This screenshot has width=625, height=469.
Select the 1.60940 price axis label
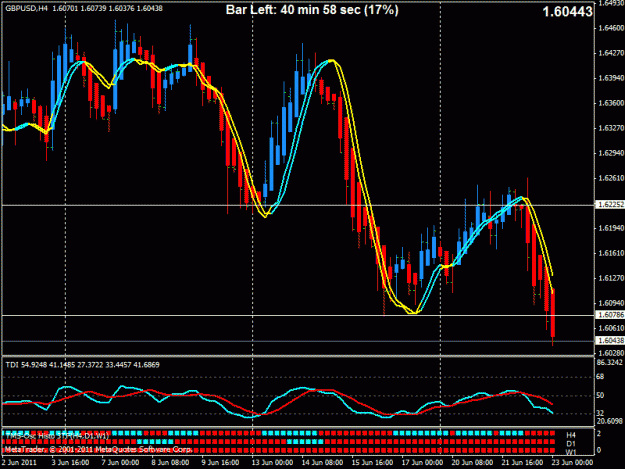pyautogui.click(x=611, y=303)
